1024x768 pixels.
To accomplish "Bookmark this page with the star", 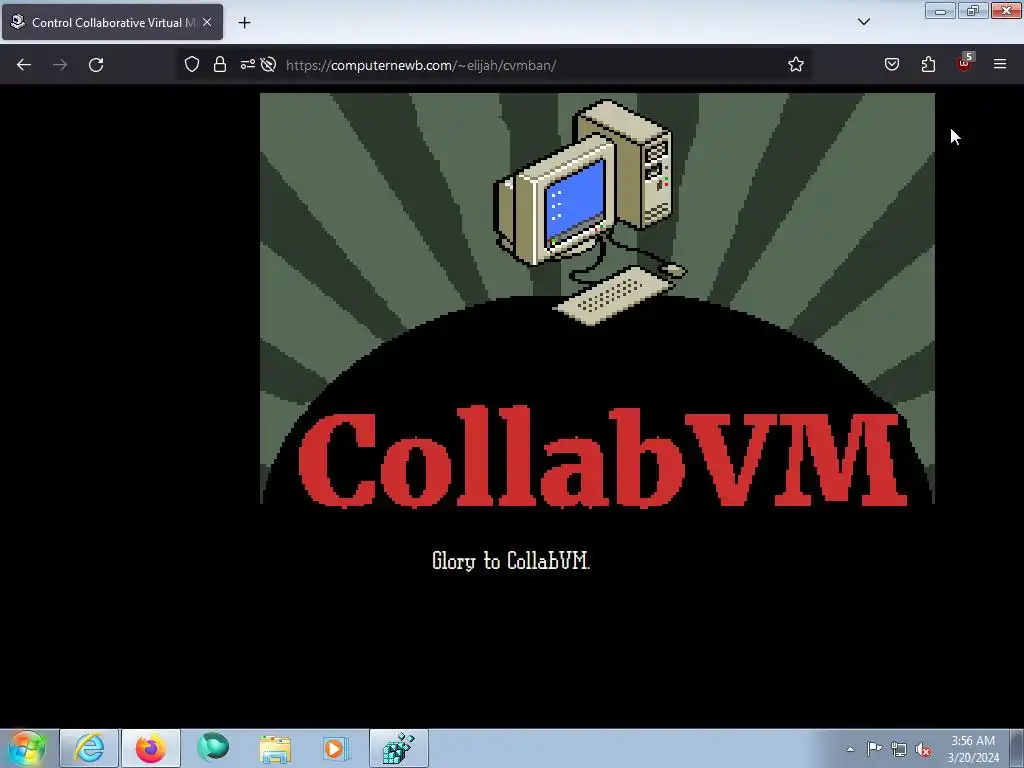I will (795, 64).
